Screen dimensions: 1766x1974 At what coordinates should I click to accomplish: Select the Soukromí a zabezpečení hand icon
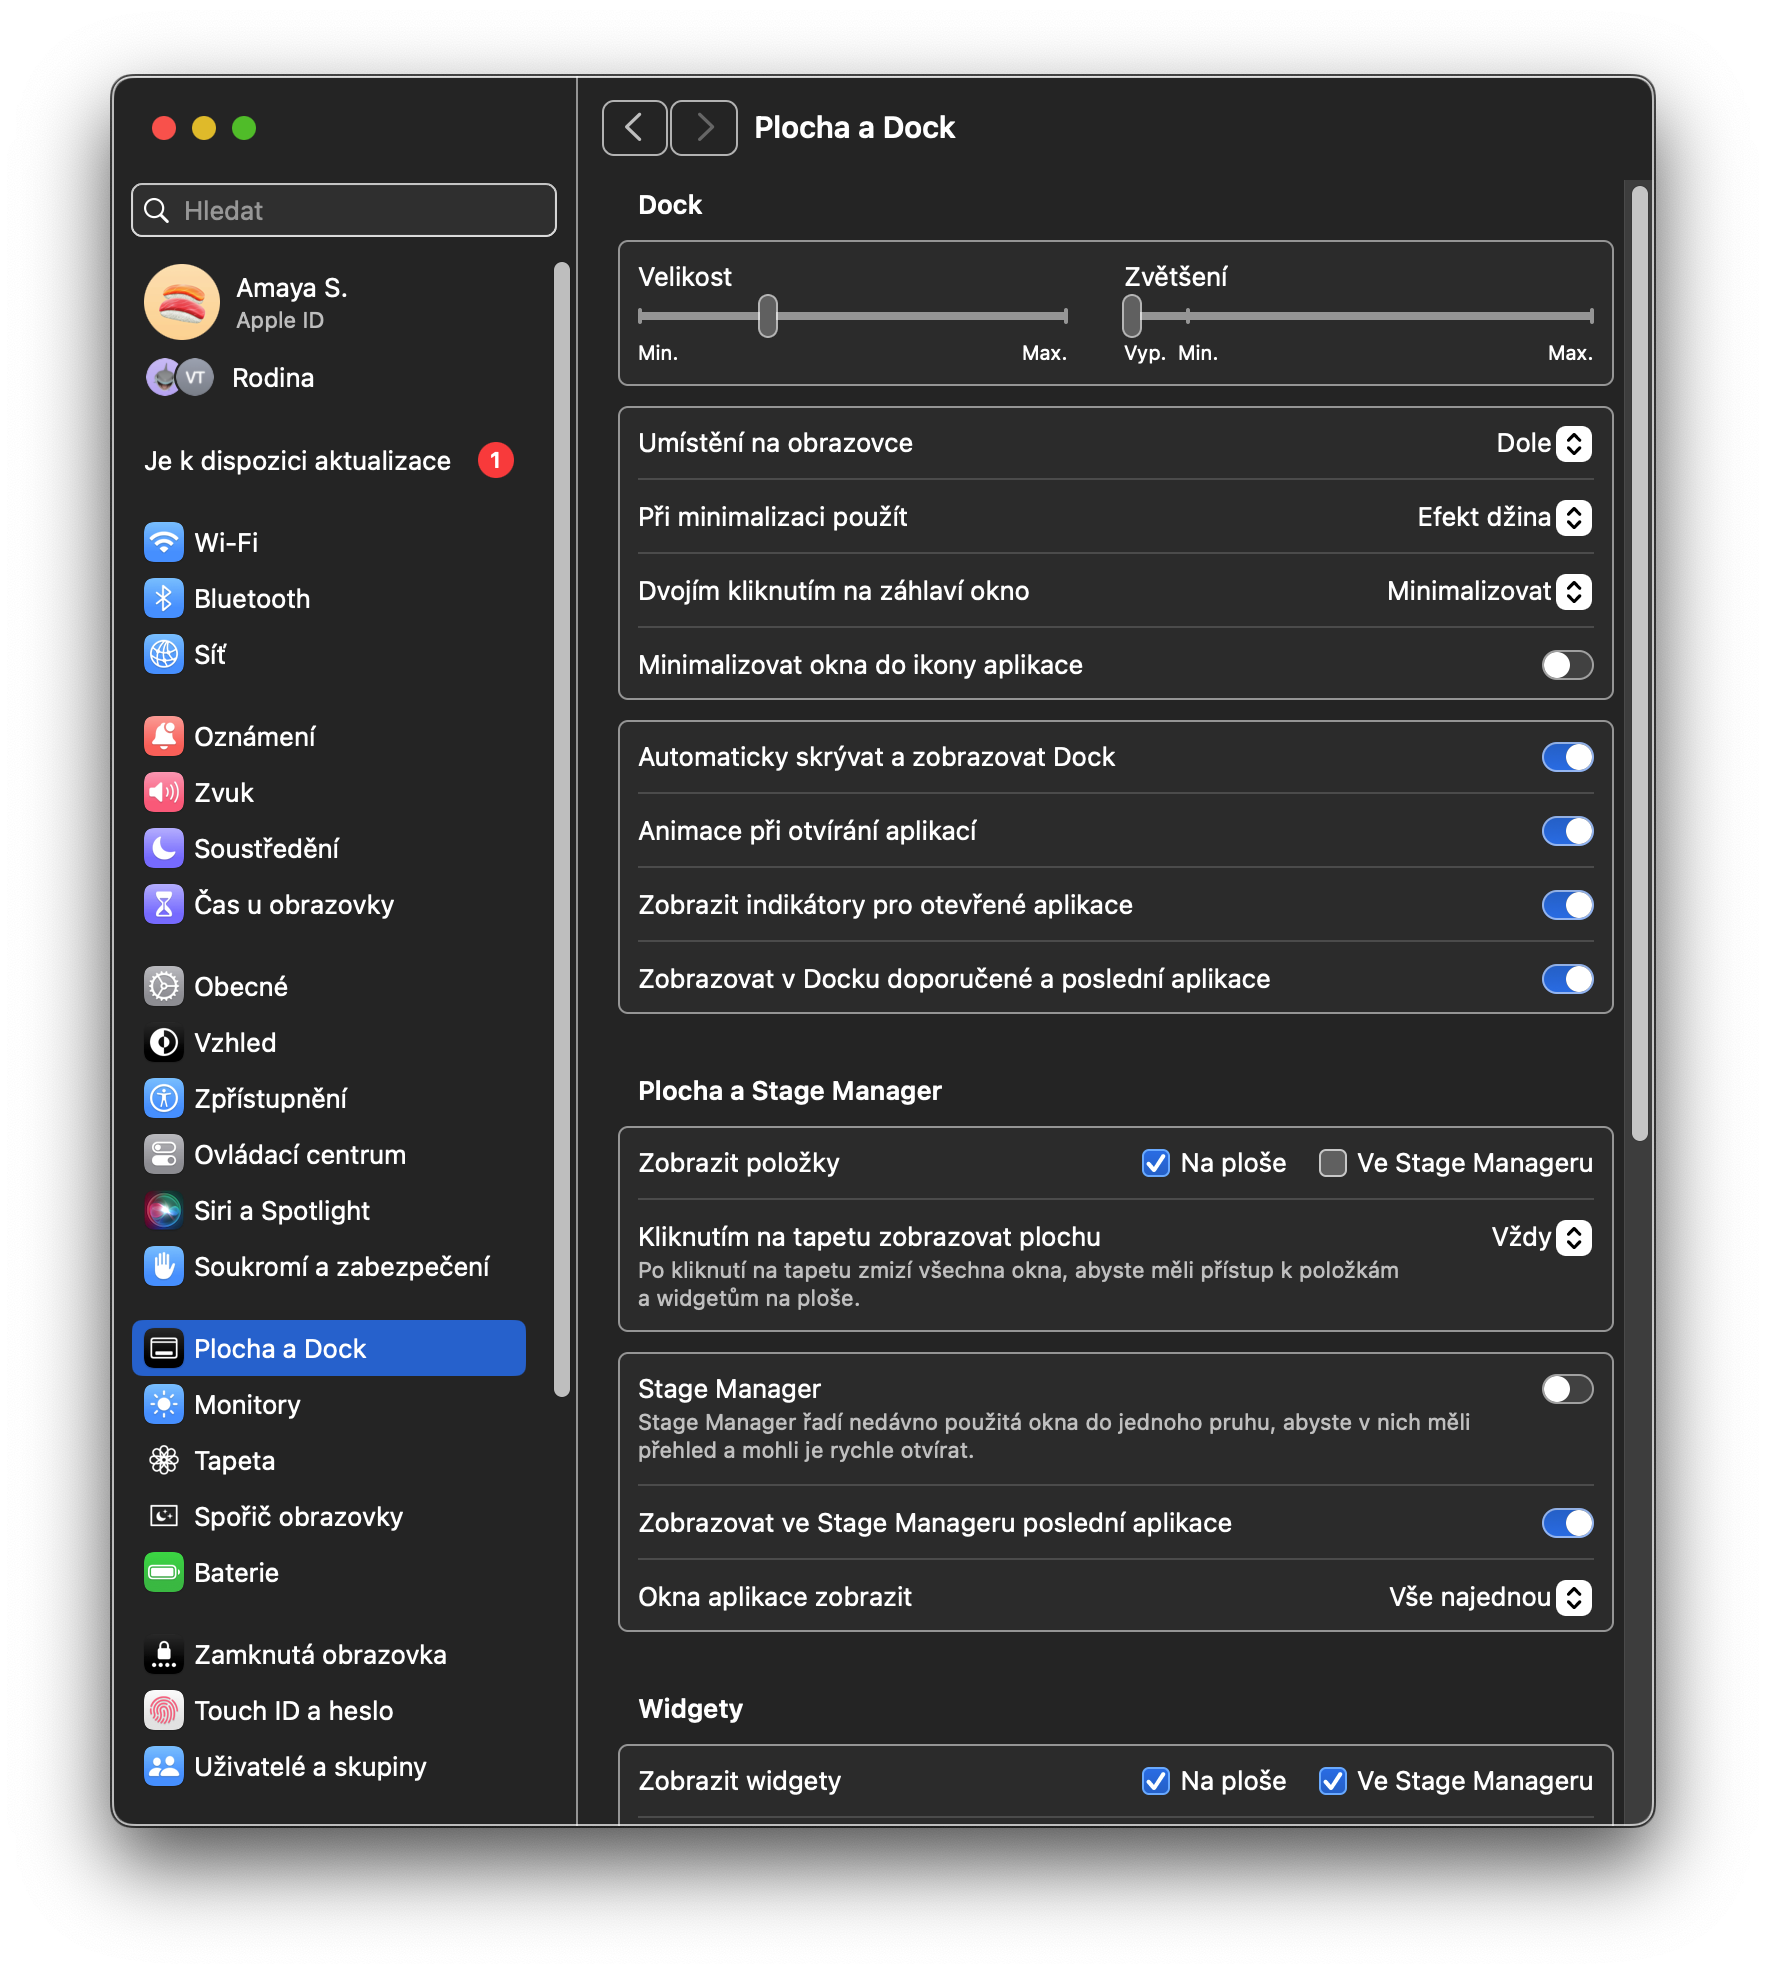[164, 1267]
